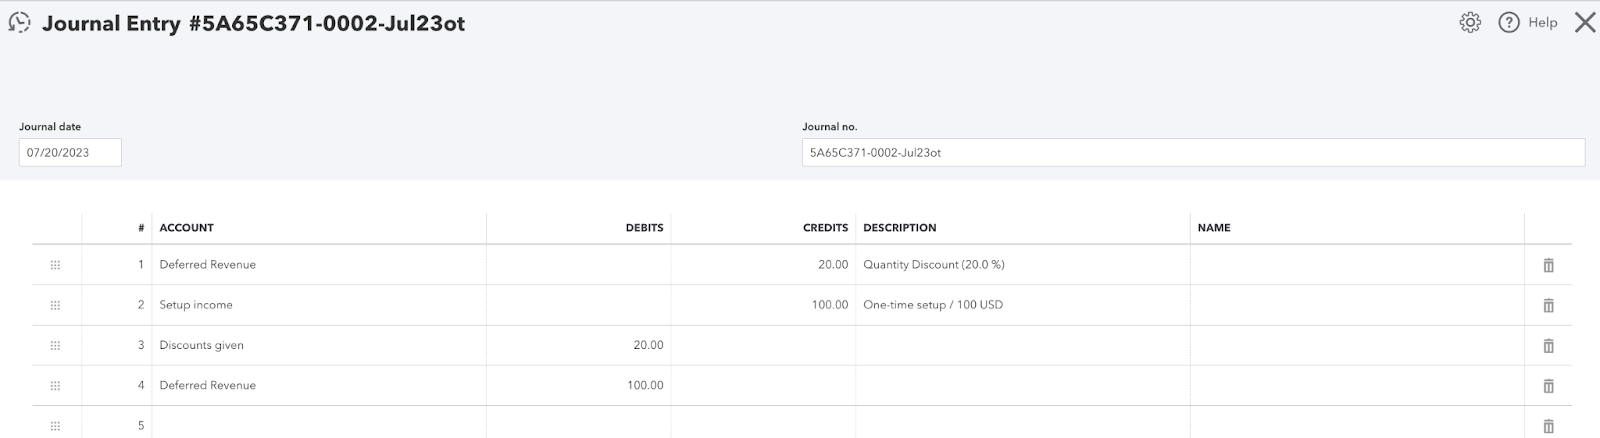
Task: Open the settings gear icon
Action: pyautogui.click(x=1469, y=22)
